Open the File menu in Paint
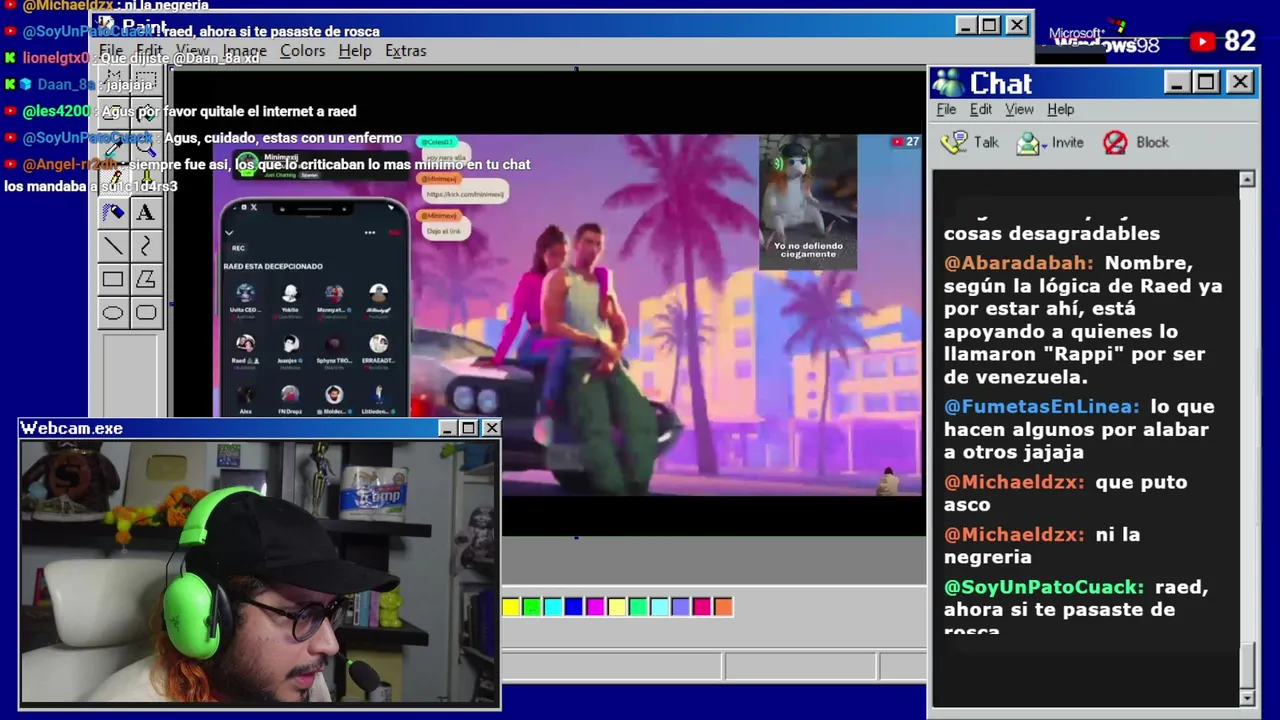The height and width of the screenshot is (720, 1280). (x=111, y=51)
